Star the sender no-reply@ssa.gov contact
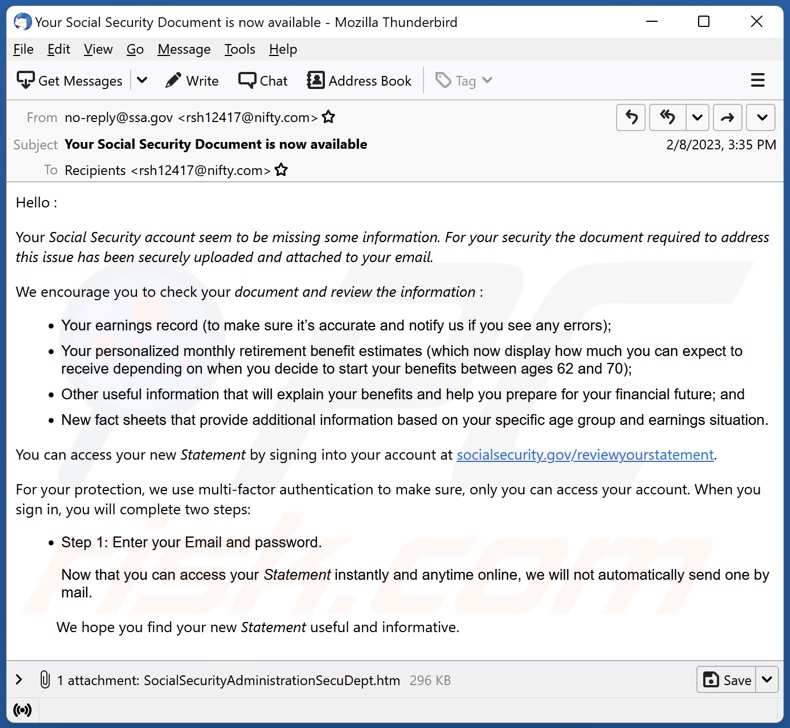The width and height of the screenshot is (790, 728). click(x=328, y=118)
